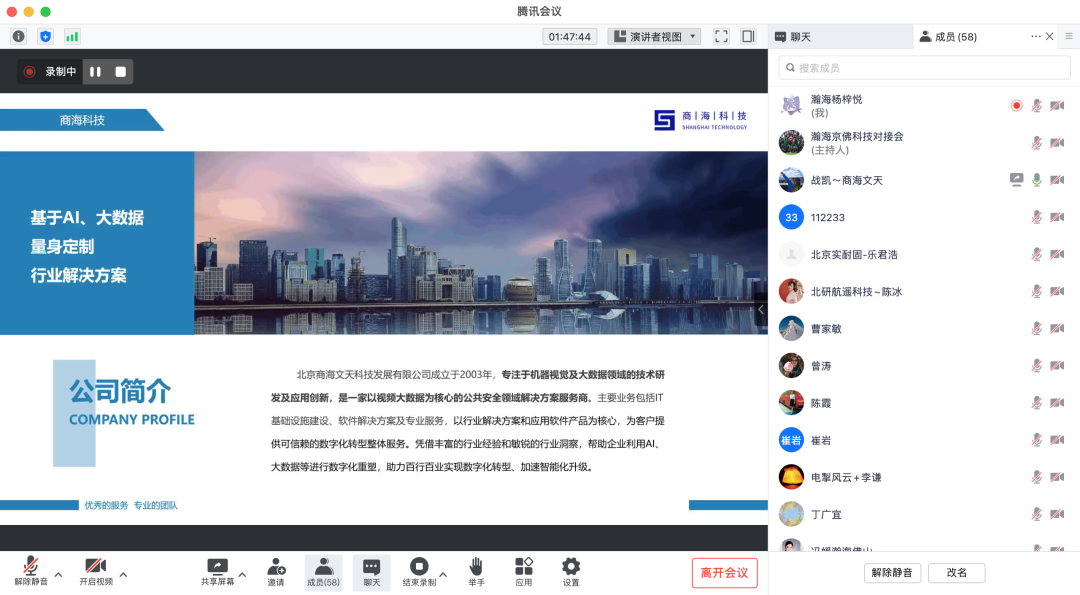Viewport: 1080px width, 595px height.
Task: Expand the video options chevron
Action: point(123,575)
